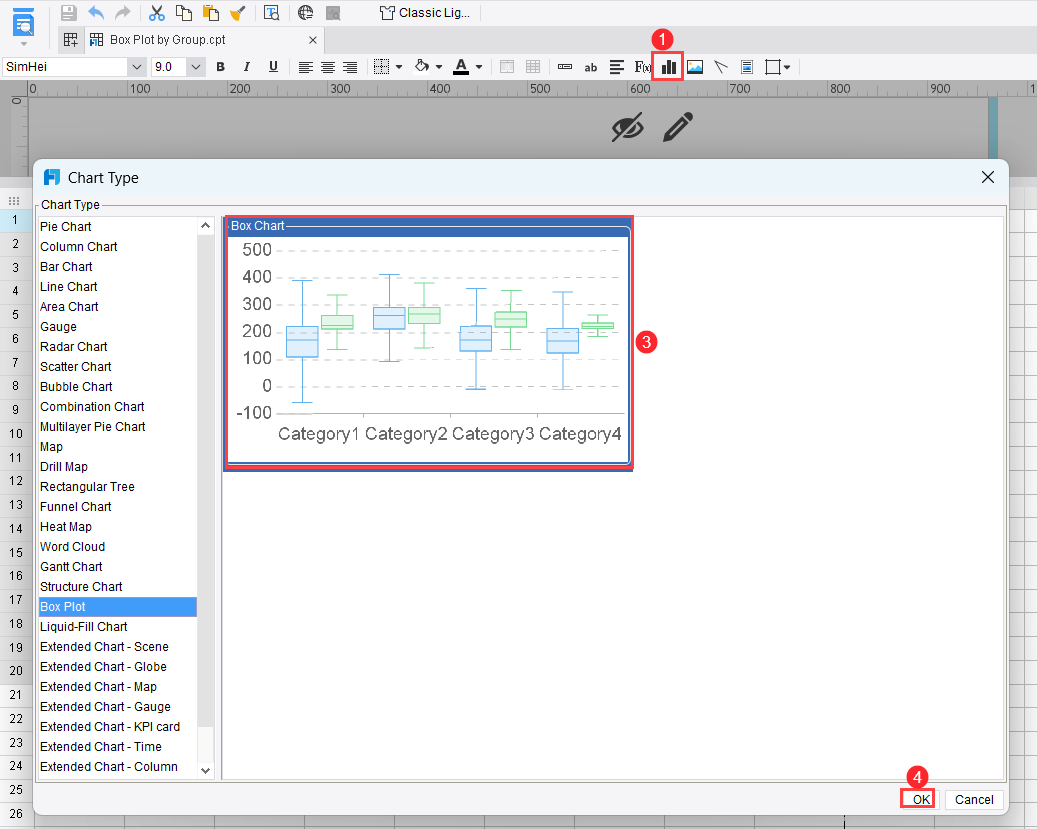The height and width of the screenshot is (829, 1037).
Task: Click the floating element frame icon
Action: click(x=772, y=67)
